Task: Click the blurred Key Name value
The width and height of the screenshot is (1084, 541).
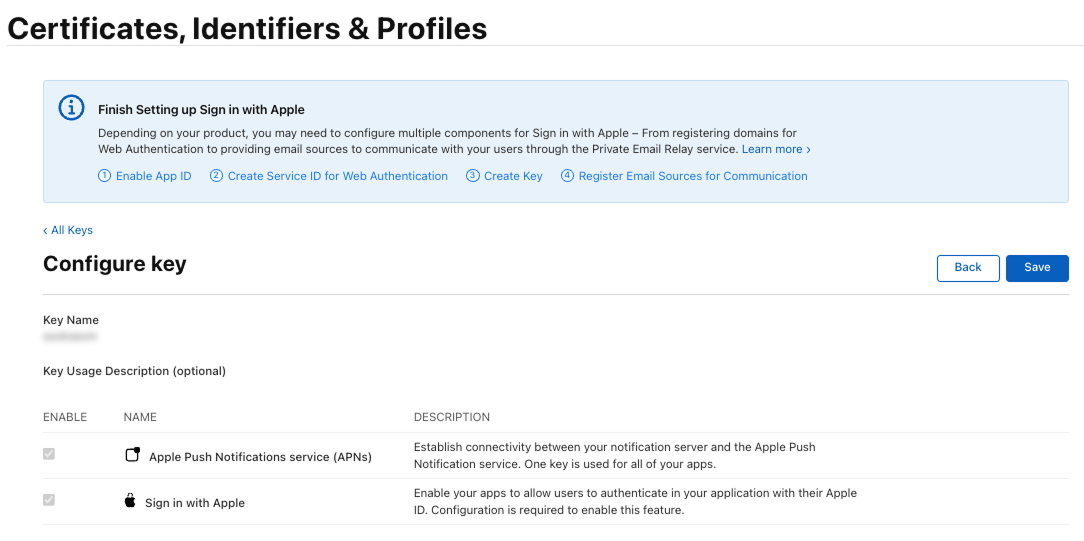Action: tap(70, 338)
